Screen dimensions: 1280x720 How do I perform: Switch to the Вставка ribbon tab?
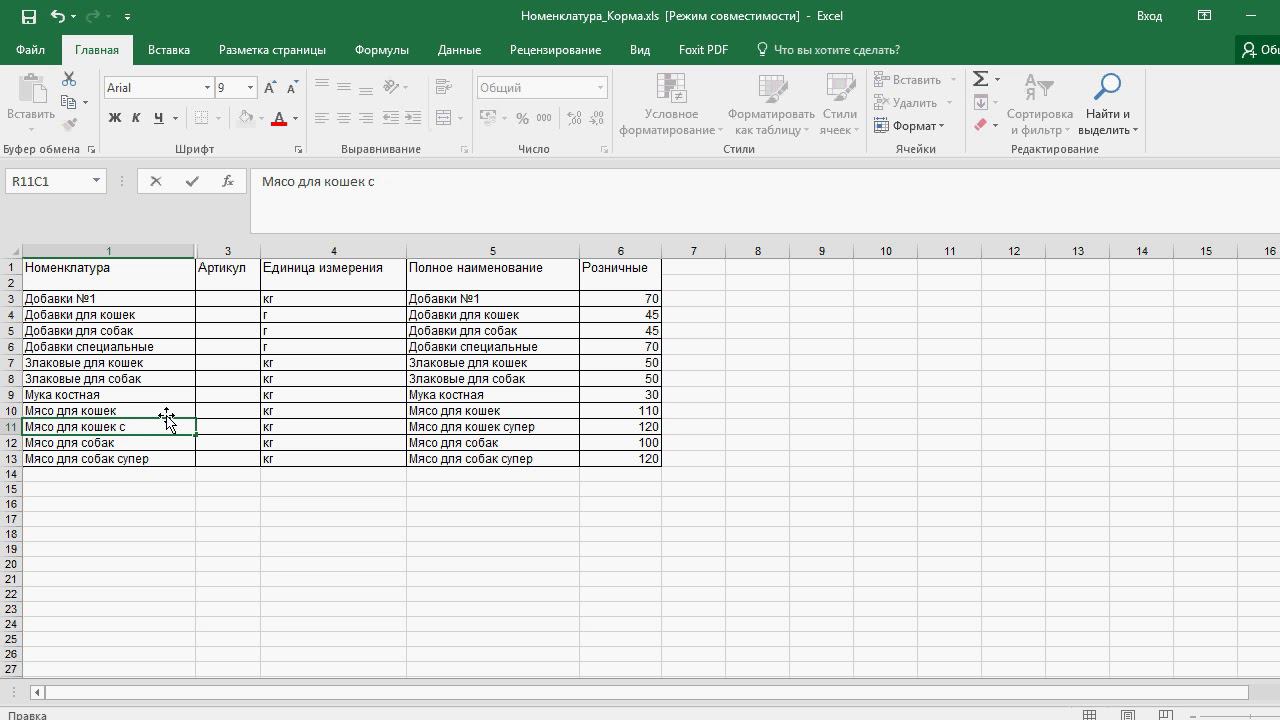(x=168, y=50)
